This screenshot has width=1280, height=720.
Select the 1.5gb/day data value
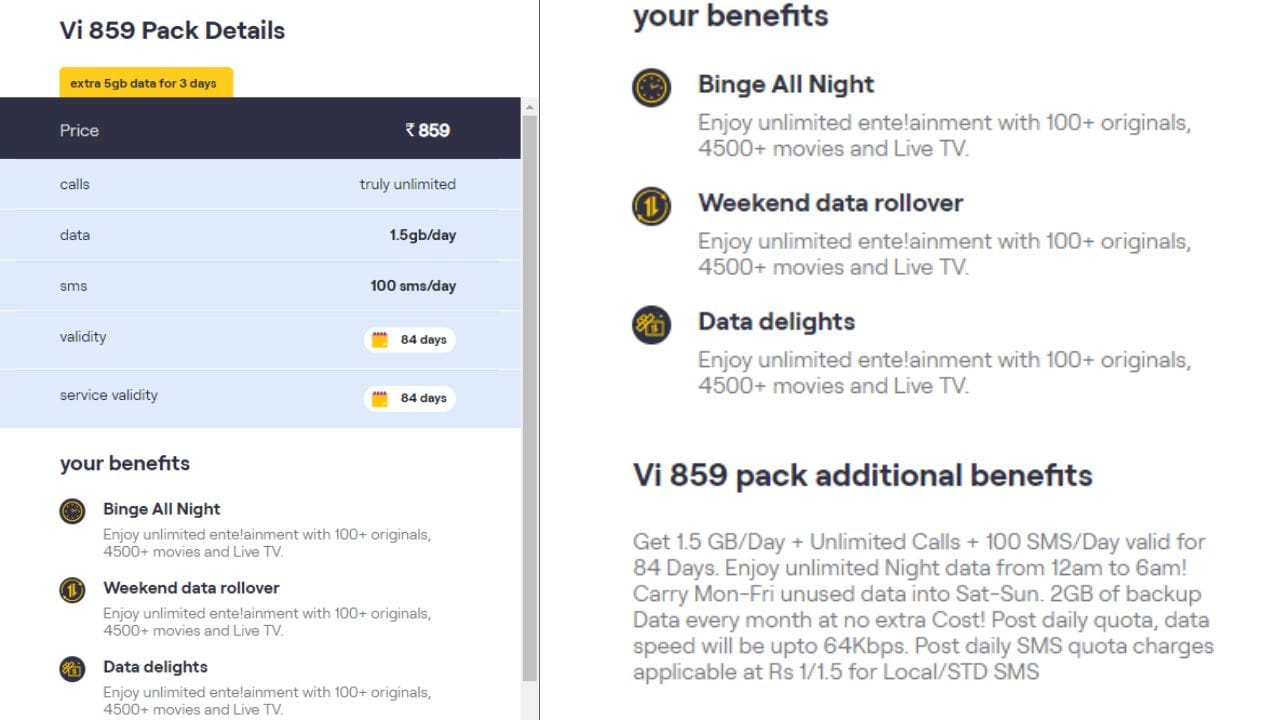tap(422, 235)
